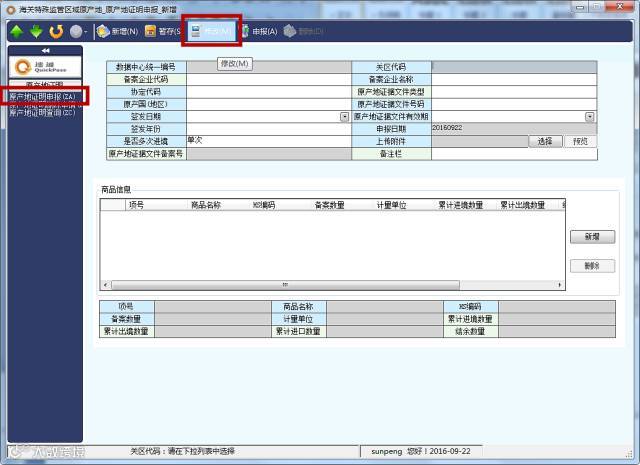Select 原产地证明申报(ZA) in the sidebar
The width and height of the screenshot is (640, 465).
pyautogui.click(x=42, y=97)
